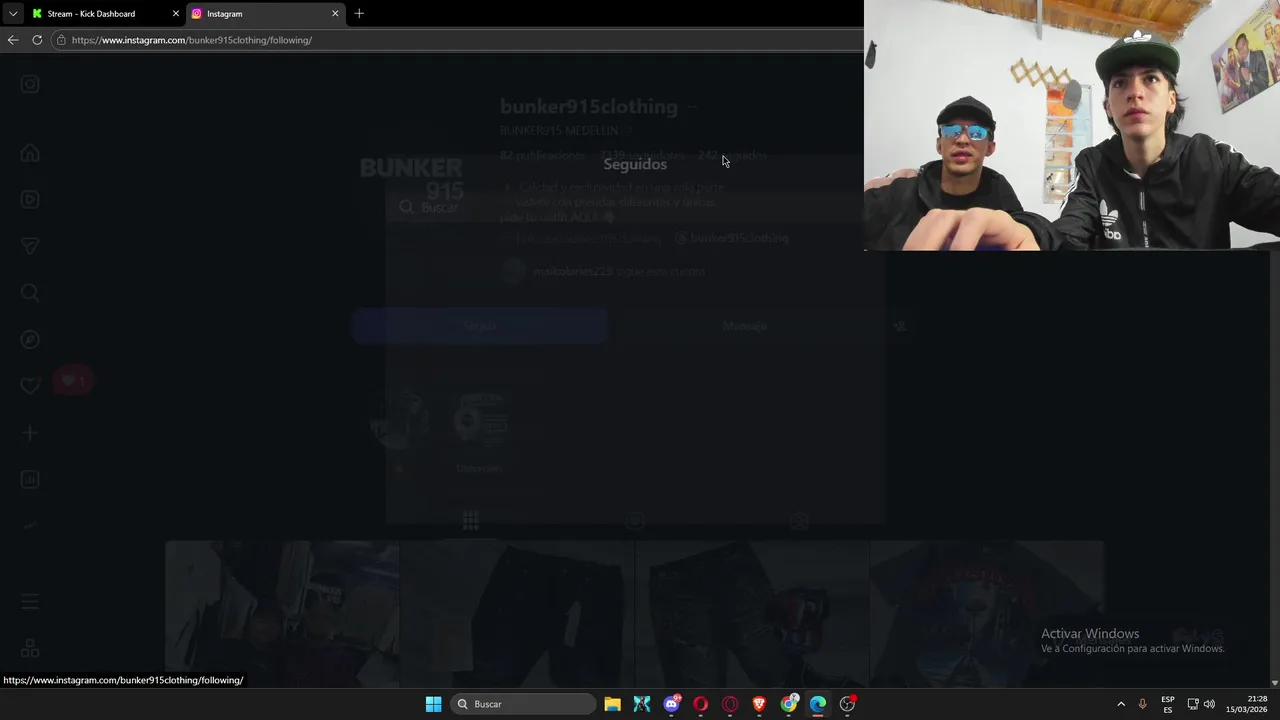Open the hamburger More menu in sidebar

30,602
